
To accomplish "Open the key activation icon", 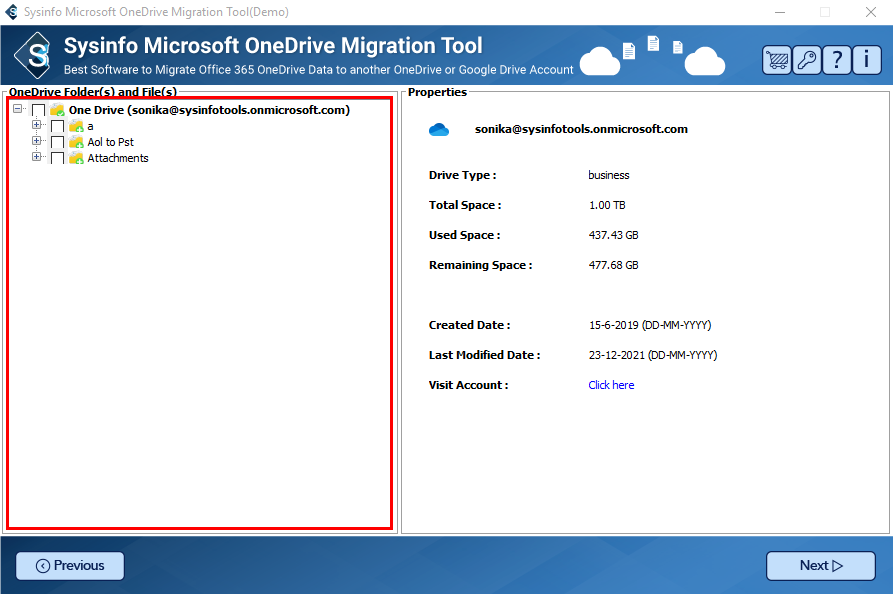I will coord(806,60).
